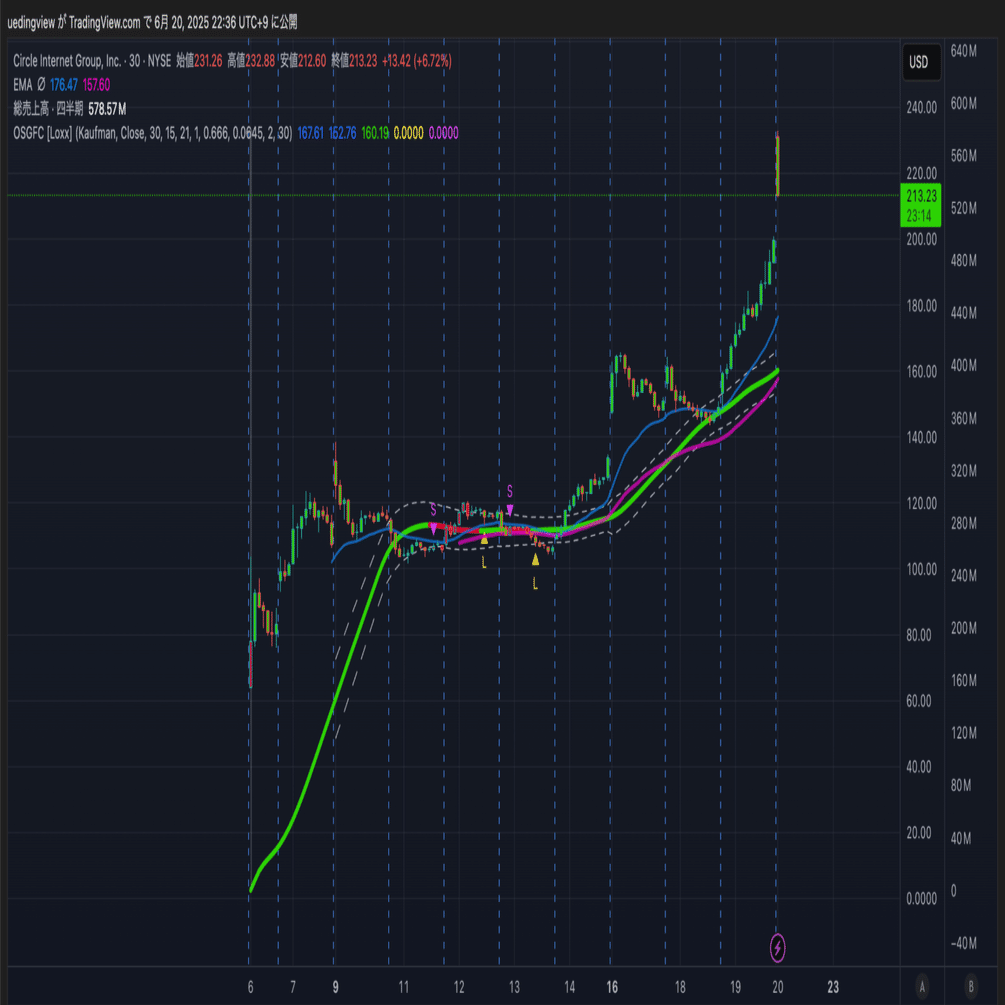Click the OSGFC value 167.61
The height and width of the screenshot is (1005, 1005).
(311, 133)
